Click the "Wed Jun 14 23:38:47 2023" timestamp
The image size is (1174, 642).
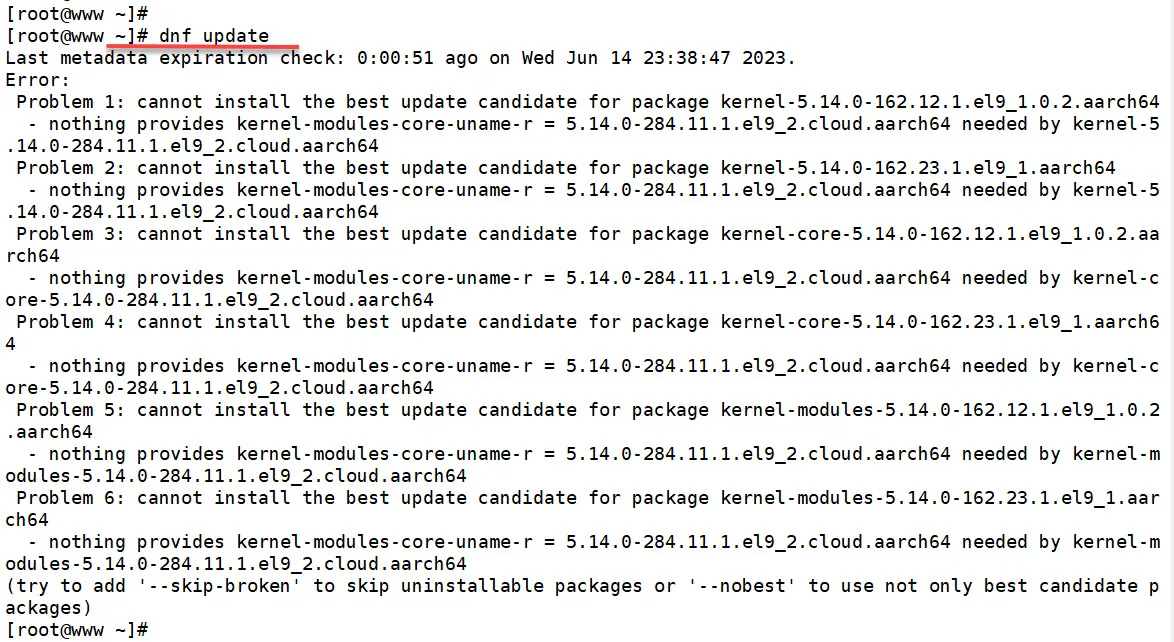[658, 58]
